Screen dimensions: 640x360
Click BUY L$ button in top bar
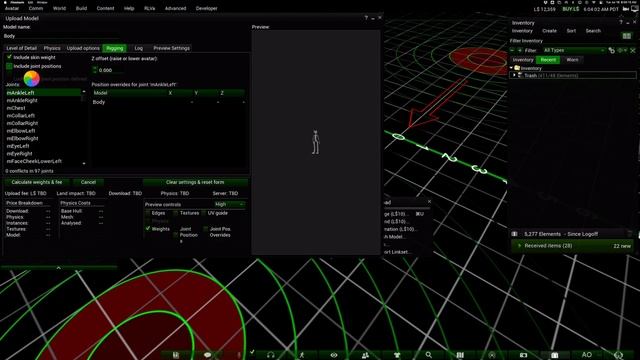tap(571, 9)
